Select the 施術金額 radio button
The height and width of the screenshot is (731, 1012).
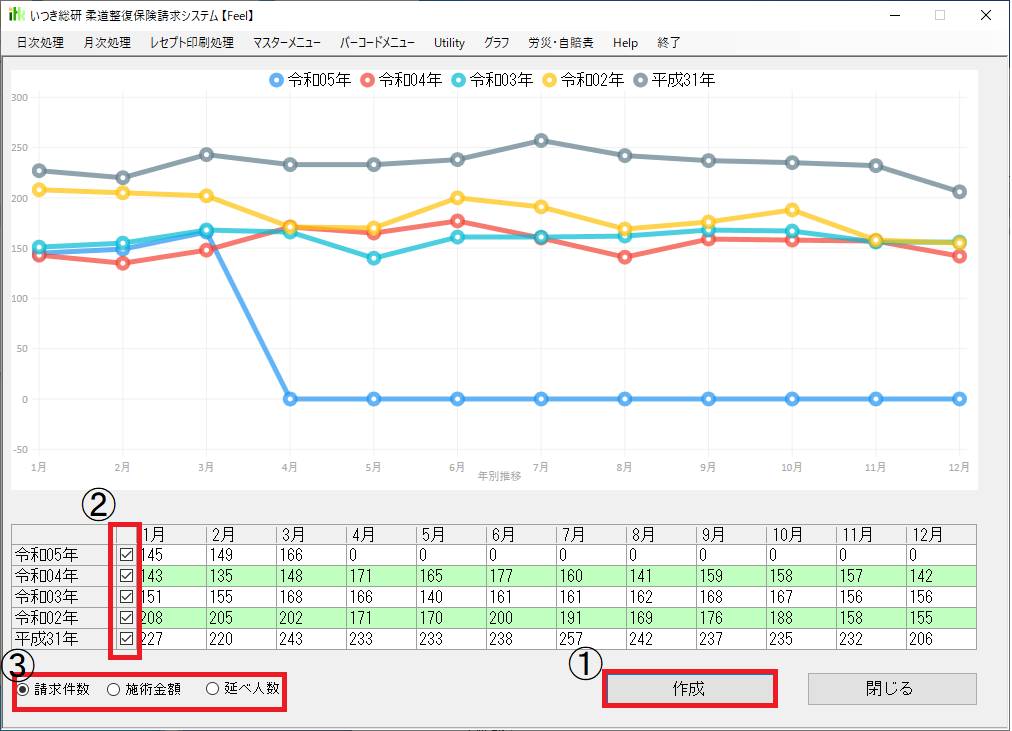[113, 689]
